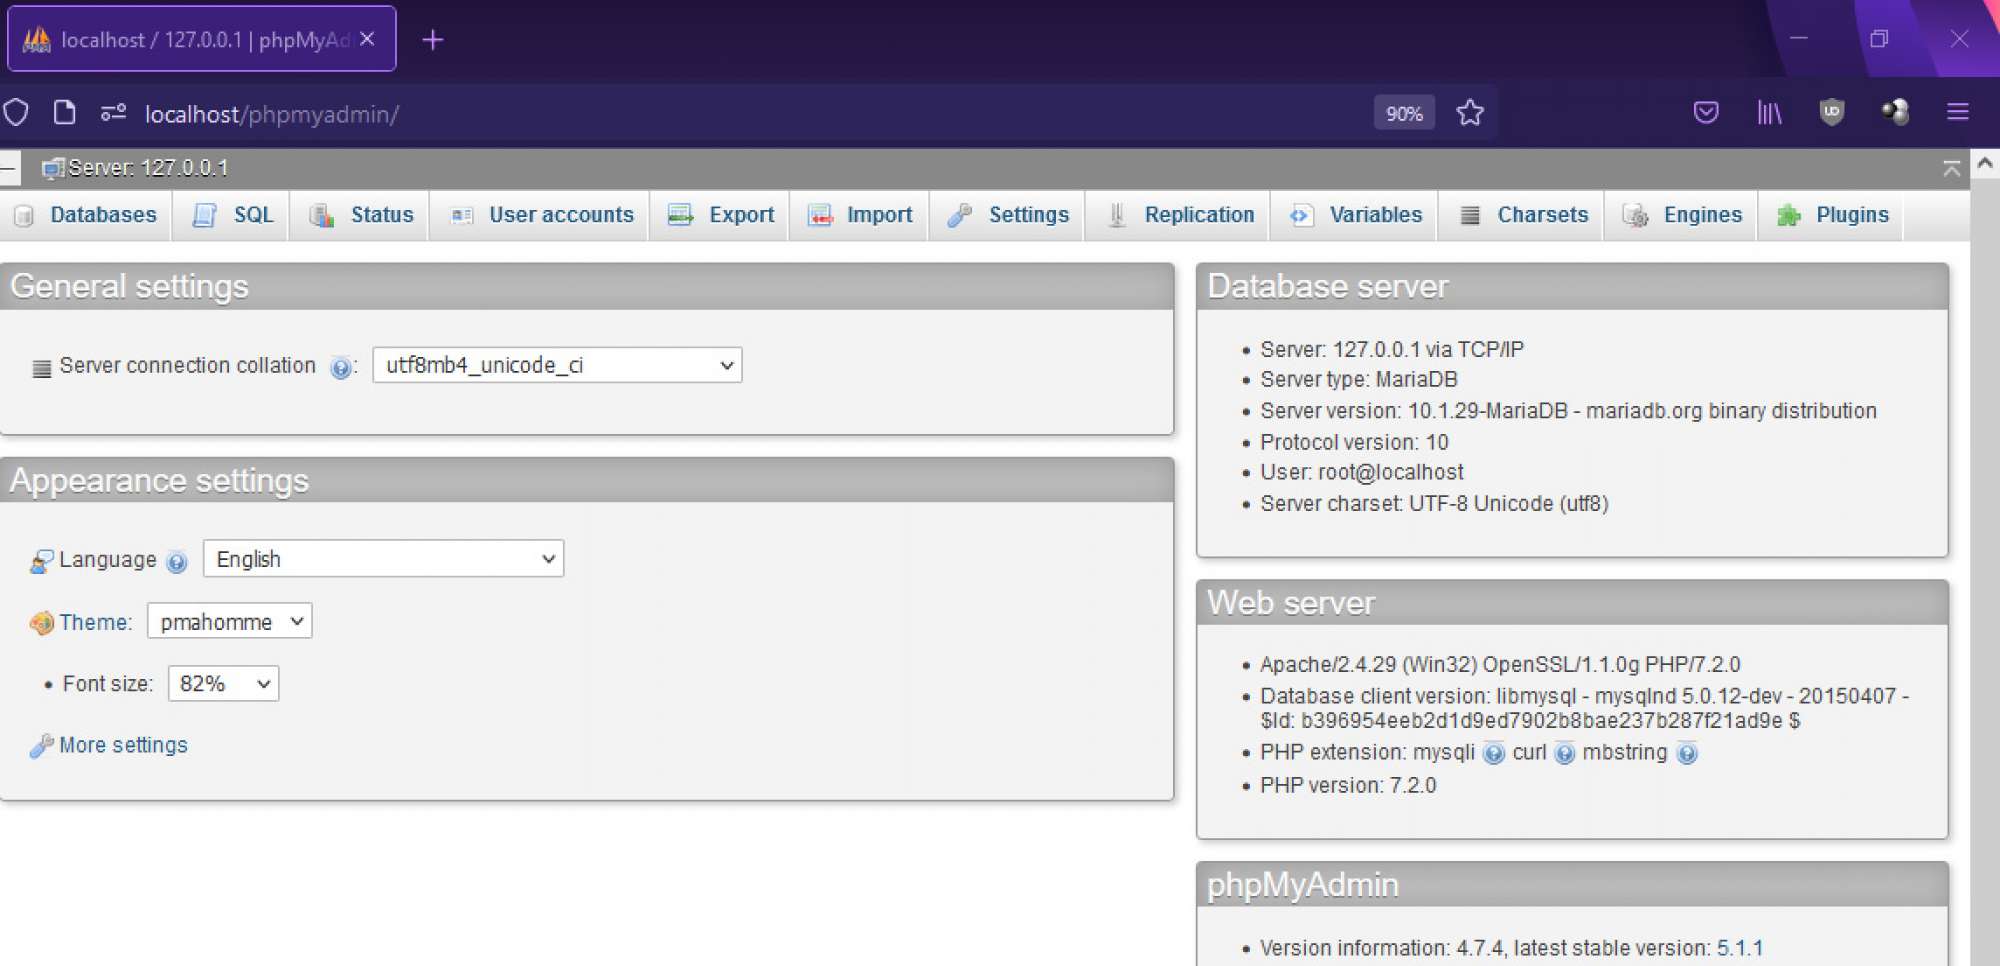Open the Language dropdown
The height and width of the screenshot is (966, 2000).
tap(383, 559)
